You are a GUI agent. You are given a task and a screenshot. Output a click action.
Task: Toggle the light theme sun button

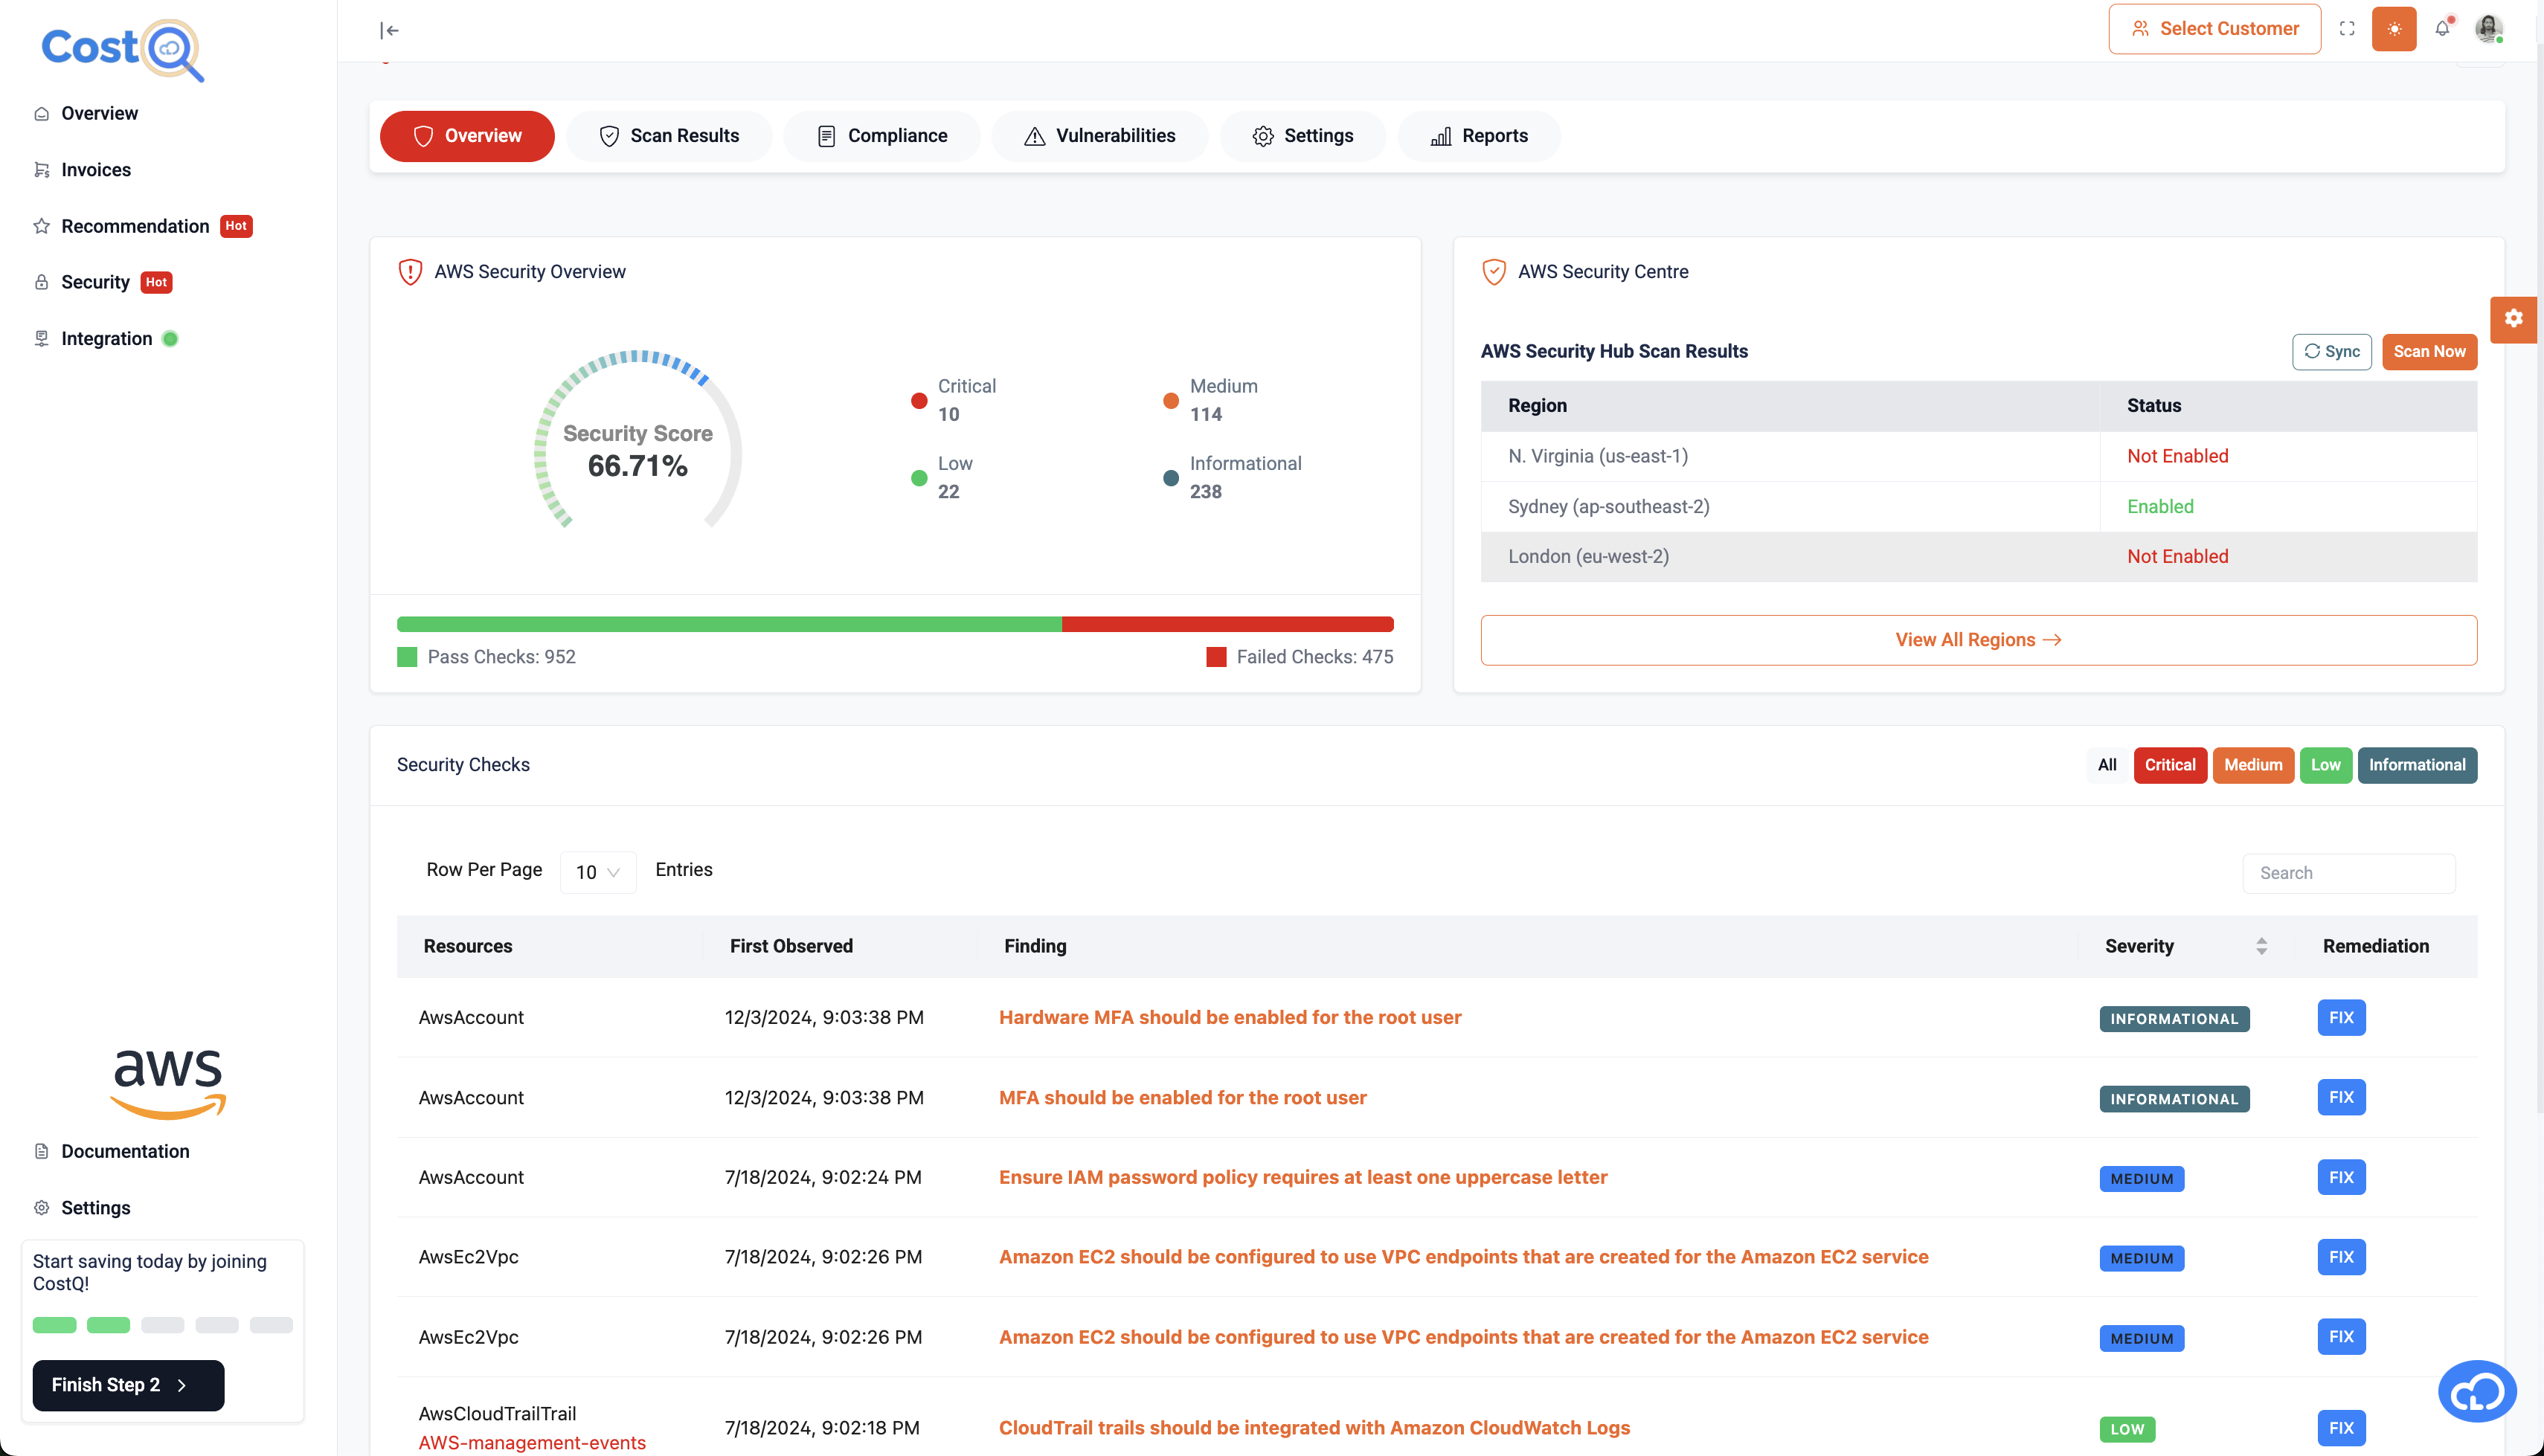tap(2394, 29)
